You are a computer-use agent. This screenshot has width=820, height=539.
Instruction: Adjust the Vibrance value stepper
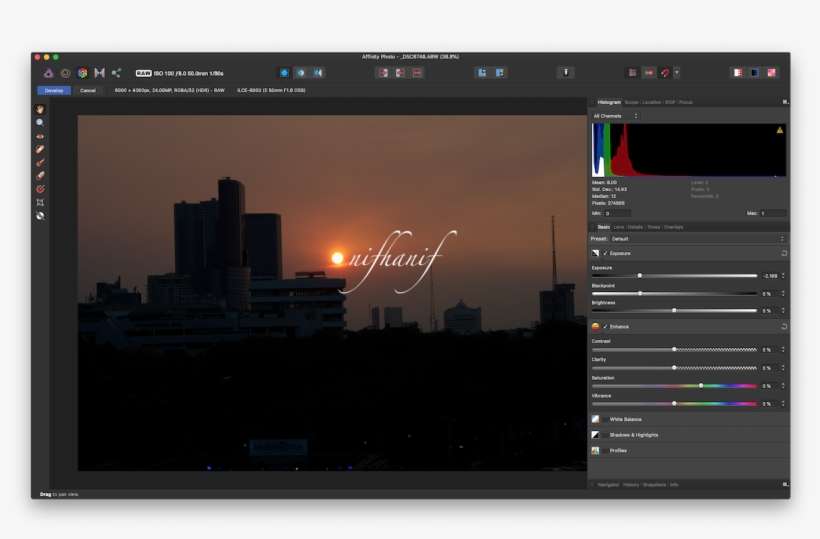[x=783, y=404]
